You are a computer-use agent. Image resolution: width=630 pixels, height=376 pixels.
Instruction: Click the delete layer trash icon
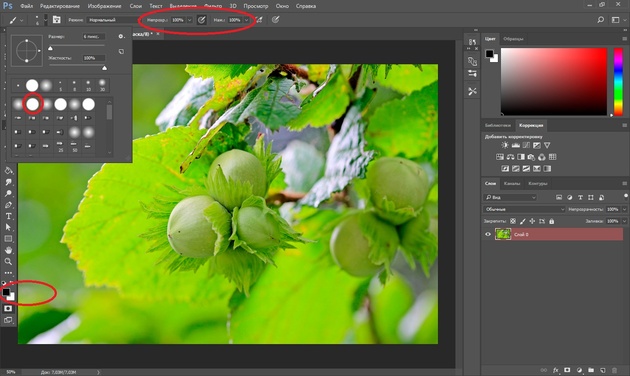tap(614, 370)
